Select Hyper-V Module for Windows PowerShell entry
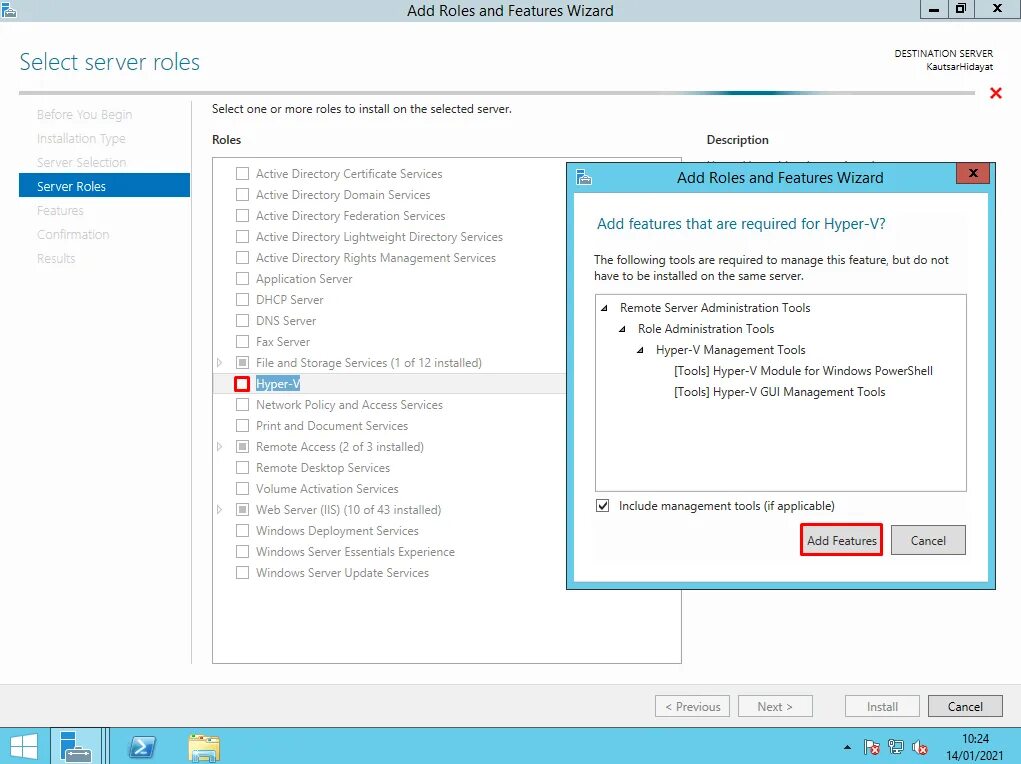Viewport: 1021px width, 764px height. [x=803, y=371]
